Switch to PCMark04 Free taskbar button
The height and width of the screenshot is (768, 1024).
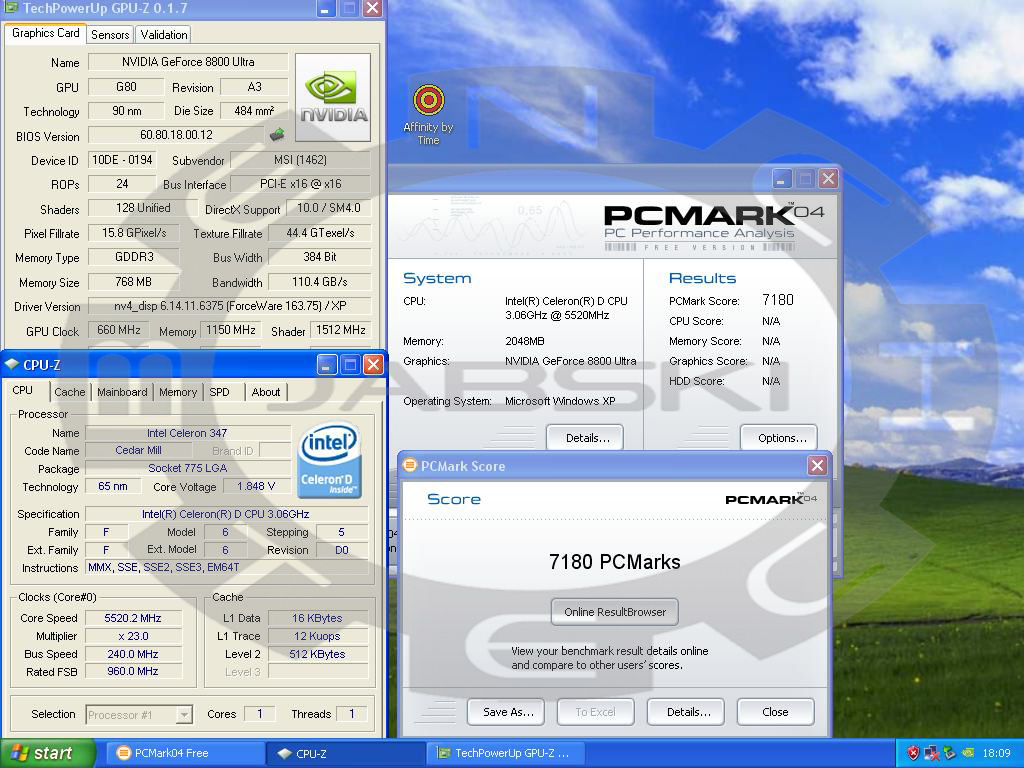[x=185, y=754]
